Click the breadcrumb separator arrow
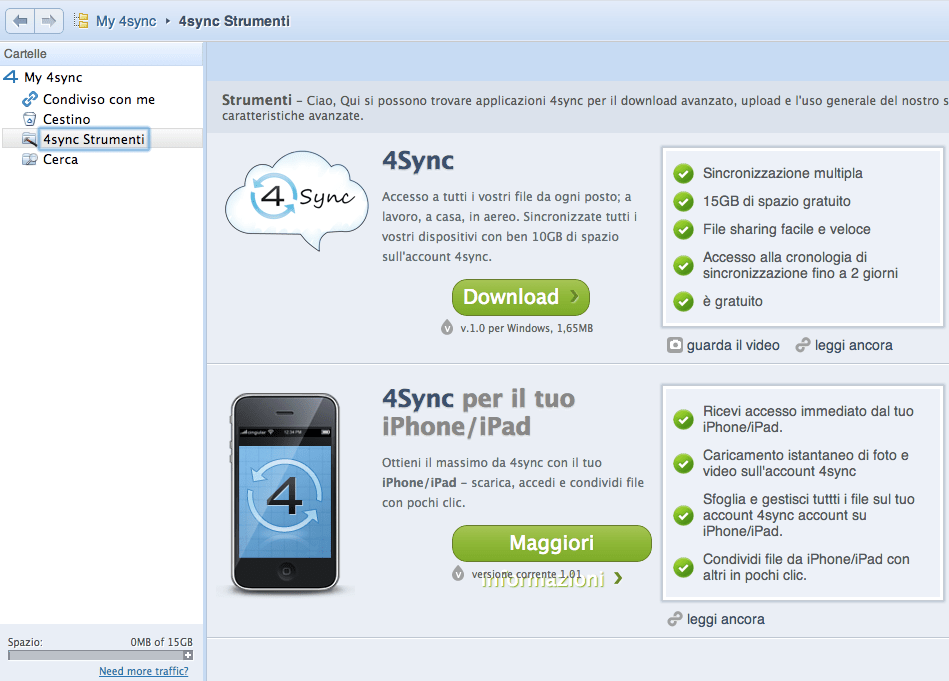Viewport: 949px width, 681px height. pyautogui.click(x=168, y=21)
